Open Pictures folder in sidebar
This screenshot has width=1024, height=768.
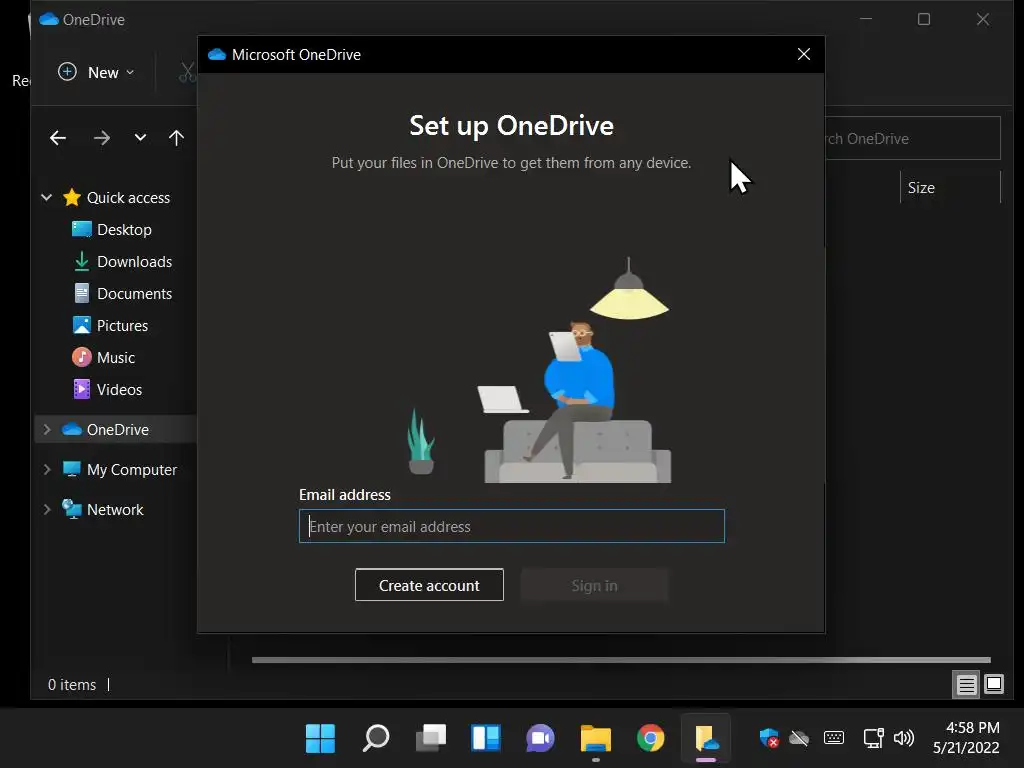[x=122, y=326]
